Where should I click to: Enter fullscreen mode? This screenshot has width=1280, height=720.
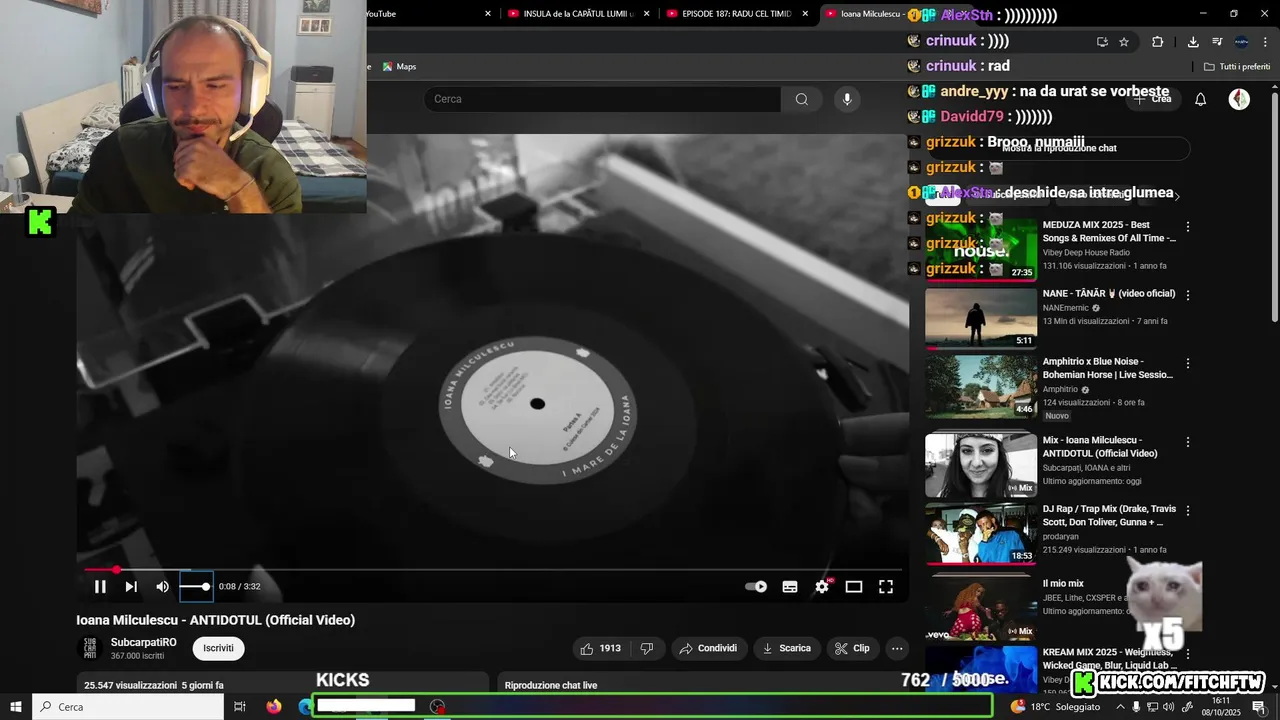pyautogui.click(x=886, y=587)
